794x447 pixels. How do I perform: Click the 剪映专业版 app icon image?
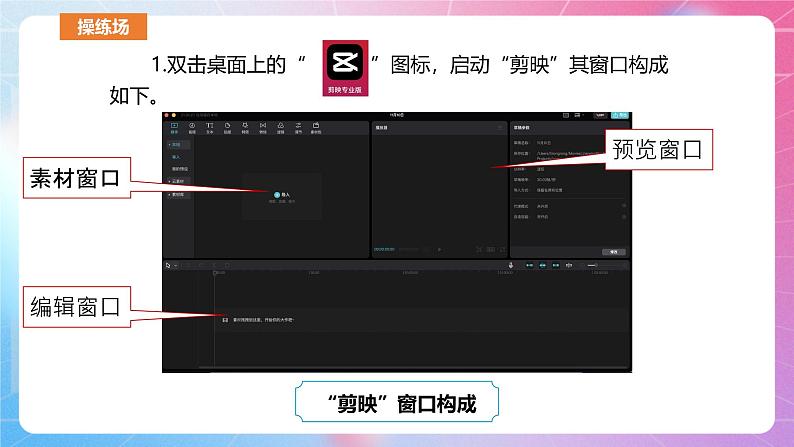345,68
